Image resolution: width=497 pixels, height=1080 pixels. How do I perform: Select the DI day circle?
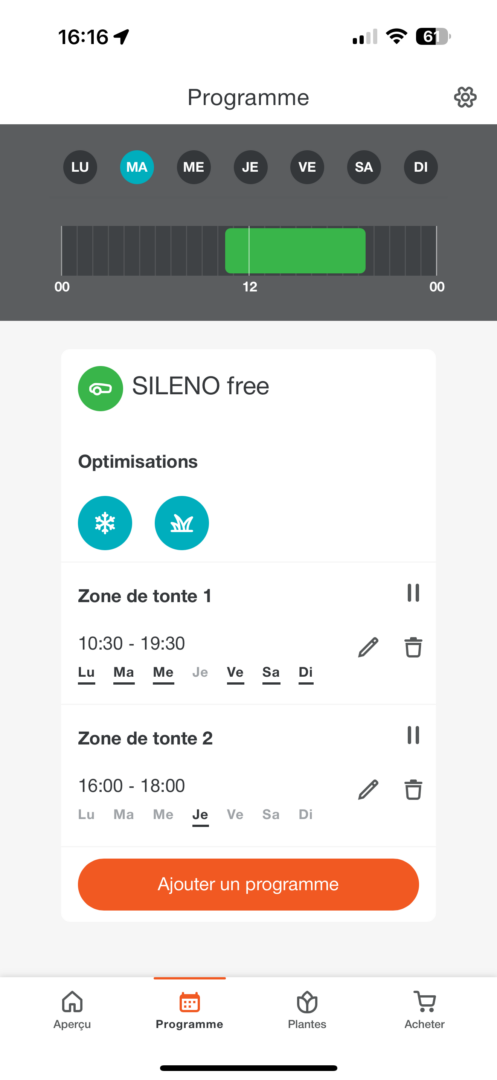(421, 167)
